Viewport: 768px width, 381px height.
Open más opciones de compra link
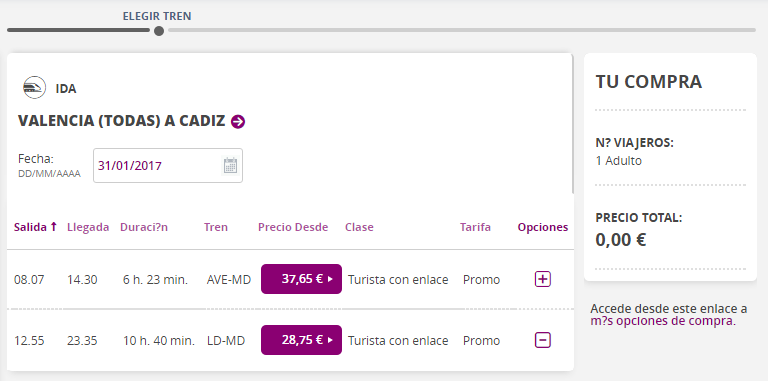[x=663, y=321]
